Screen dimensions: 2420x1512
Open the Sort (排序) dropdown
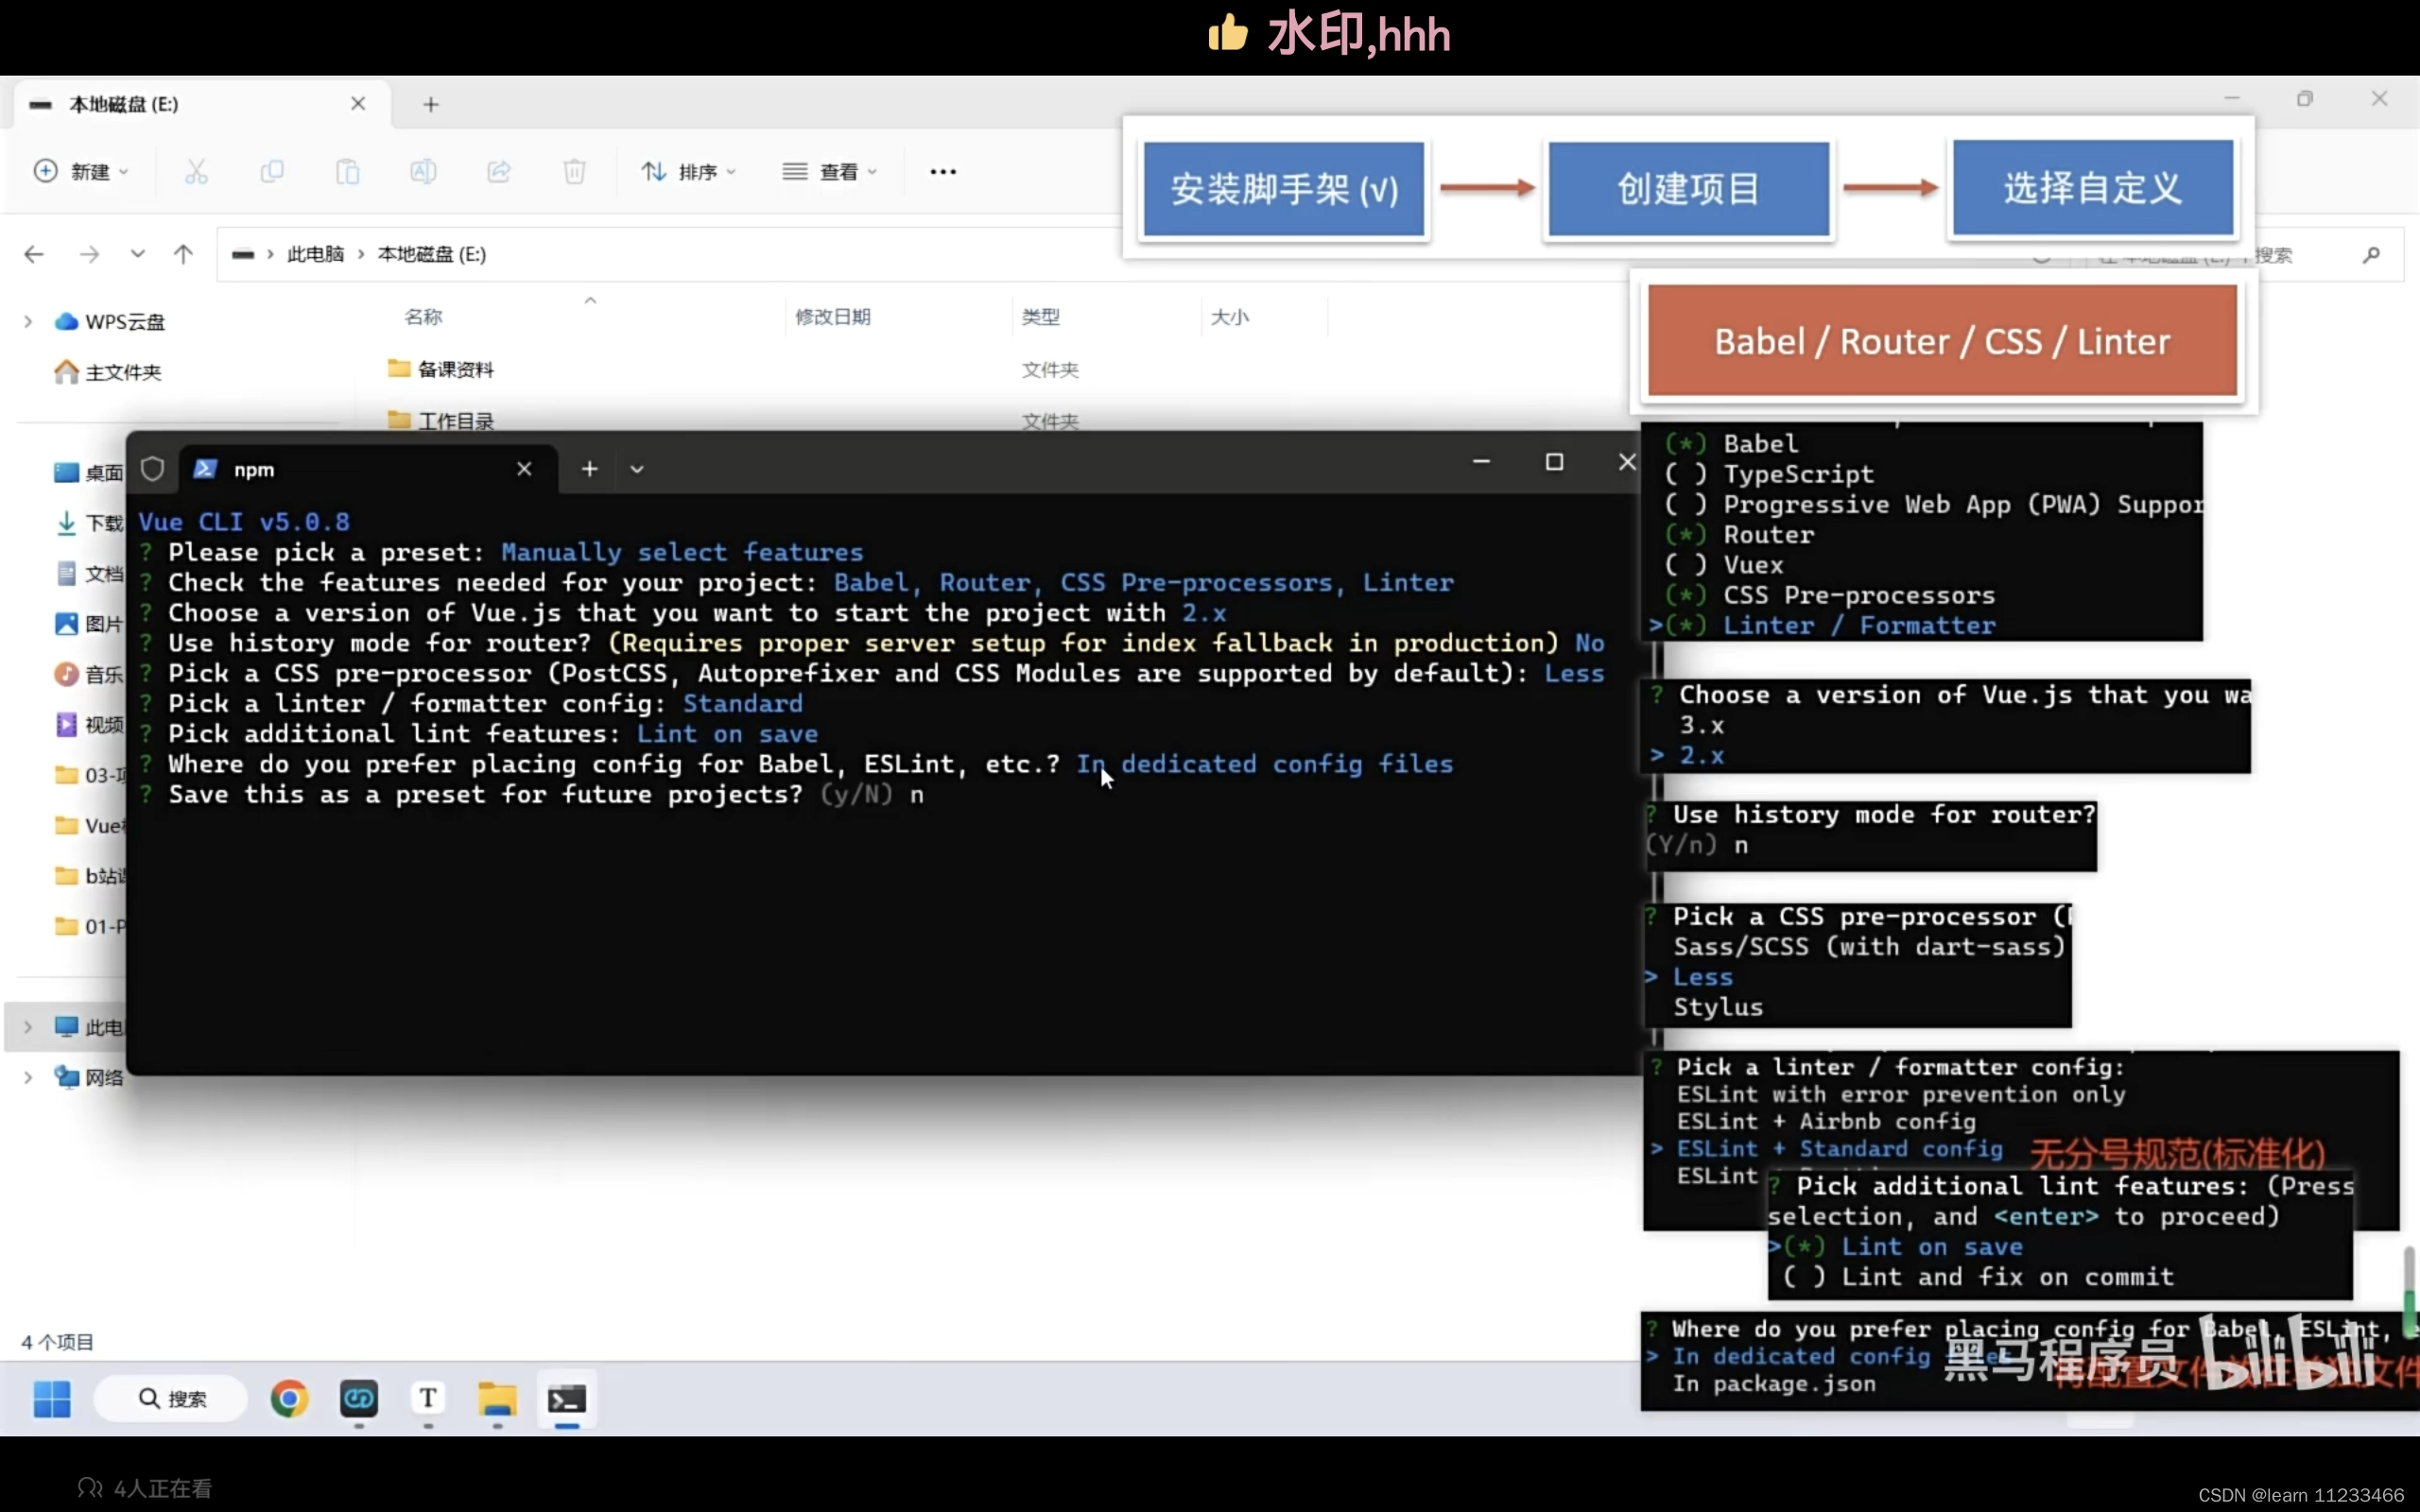coord(689,171)
